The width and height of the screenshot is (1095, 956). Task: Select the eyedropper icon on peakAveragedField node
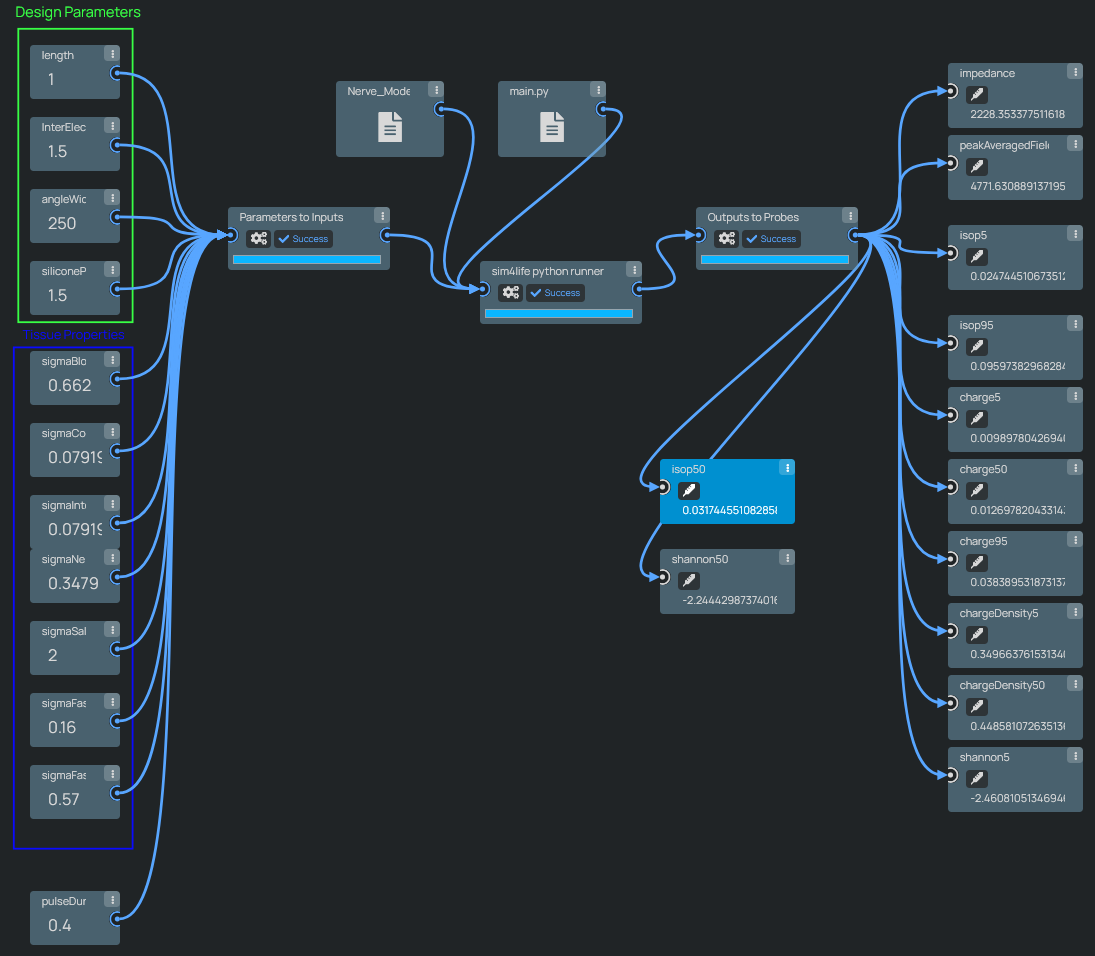coord(976,166)
